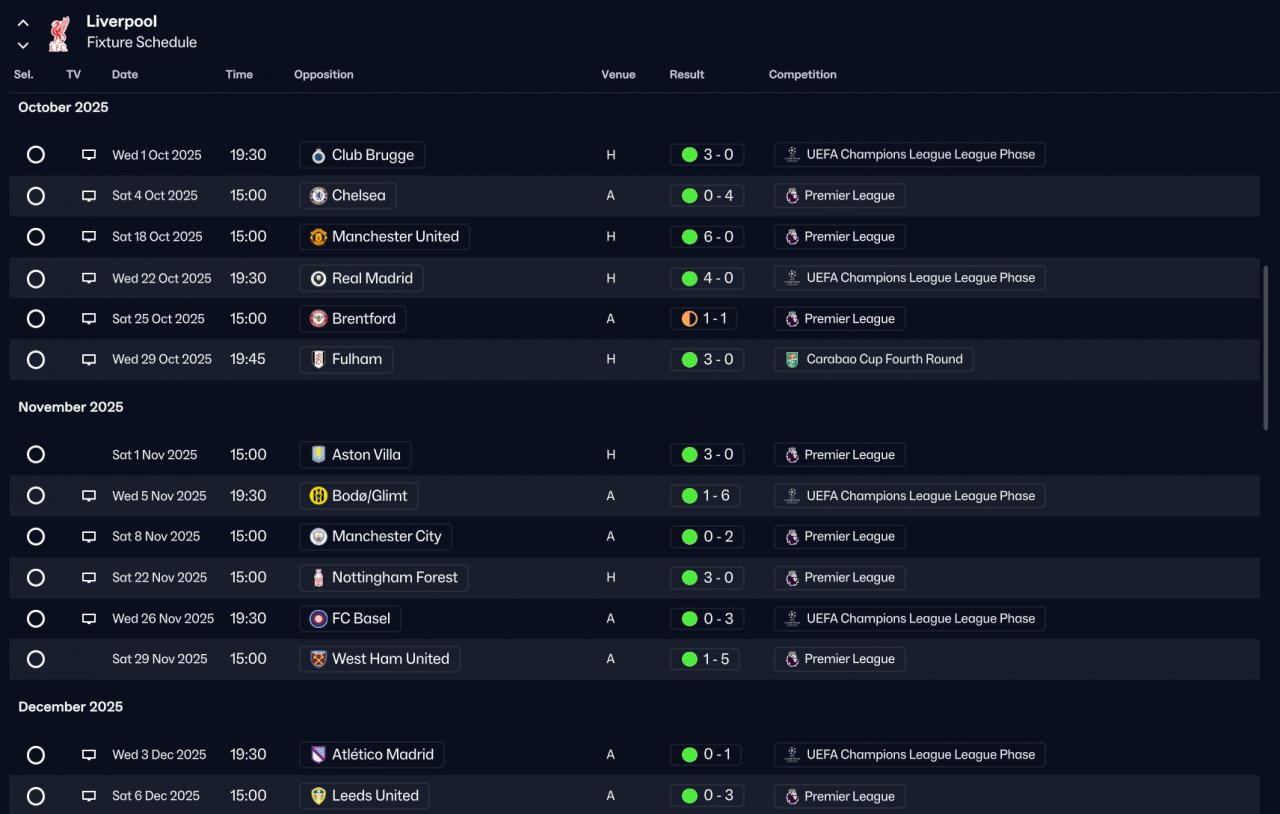Click the up chevron beside Liverpool

(x=23, y=23)
